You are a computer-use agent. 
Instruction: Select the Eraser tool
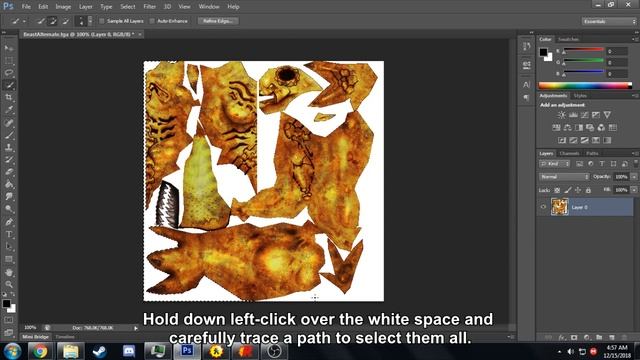9,172
